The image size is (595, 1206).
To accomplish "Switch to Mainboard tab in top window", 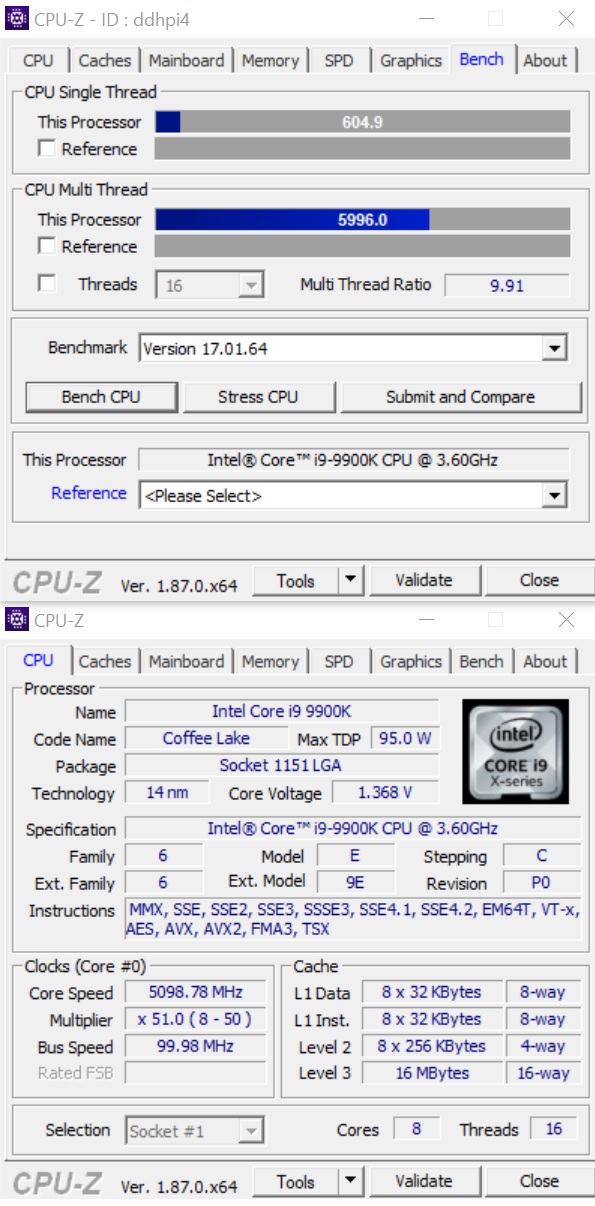I will tap(185, 60).
